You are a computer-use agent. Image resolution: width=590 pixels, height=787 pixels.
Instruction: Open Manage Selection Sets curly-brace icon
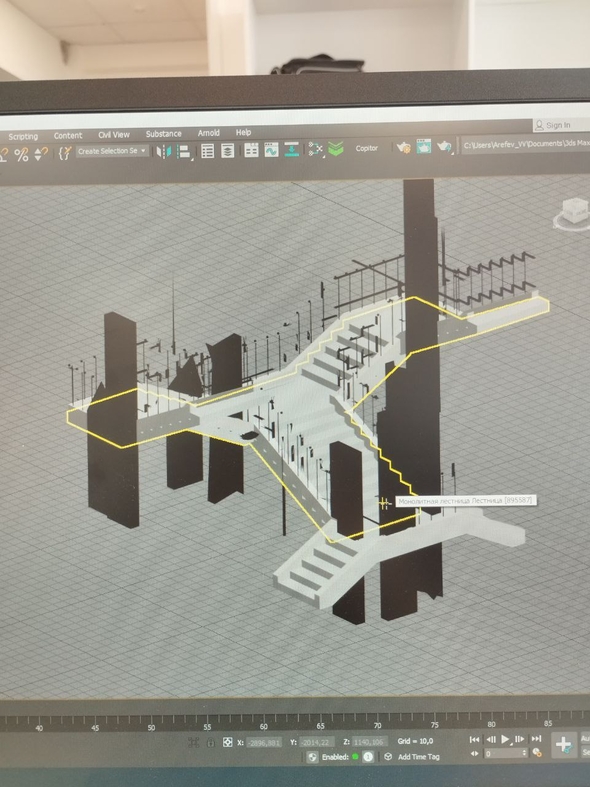coord(65,153)
